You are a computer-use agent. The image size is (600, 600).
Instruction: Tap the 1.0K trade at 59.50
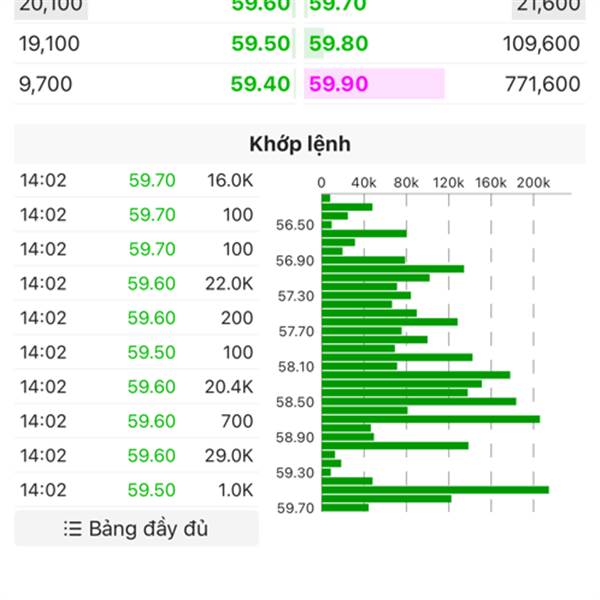click(136, 490)
